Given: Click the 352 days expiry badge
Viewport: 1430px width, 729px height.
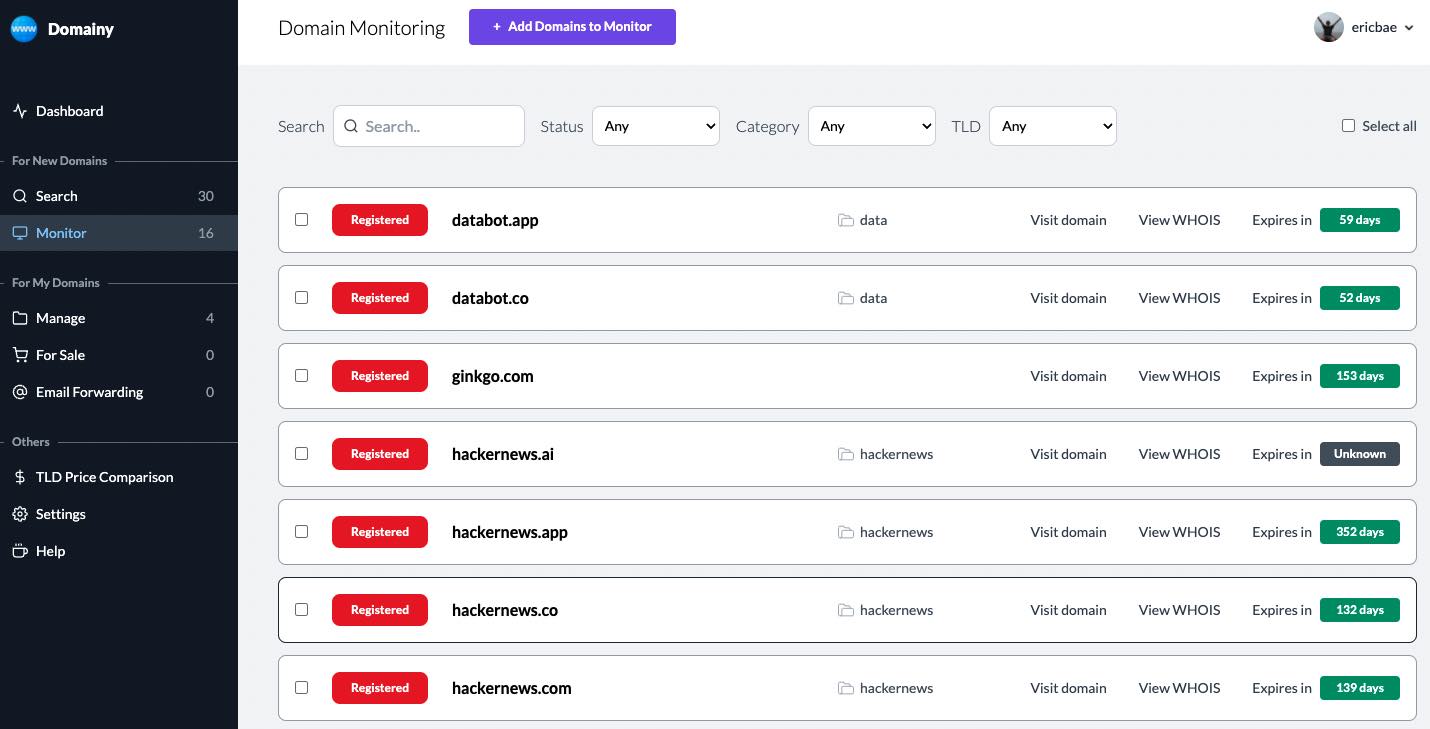Looking at the screenshot, I should [x=1360, y=532].
